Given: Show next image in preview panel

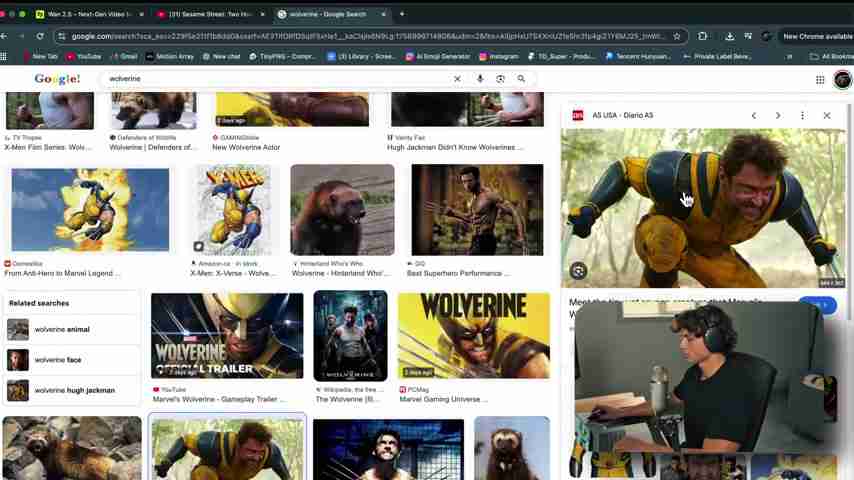Looking at the screenshot, I should click(x=778, y=116).
